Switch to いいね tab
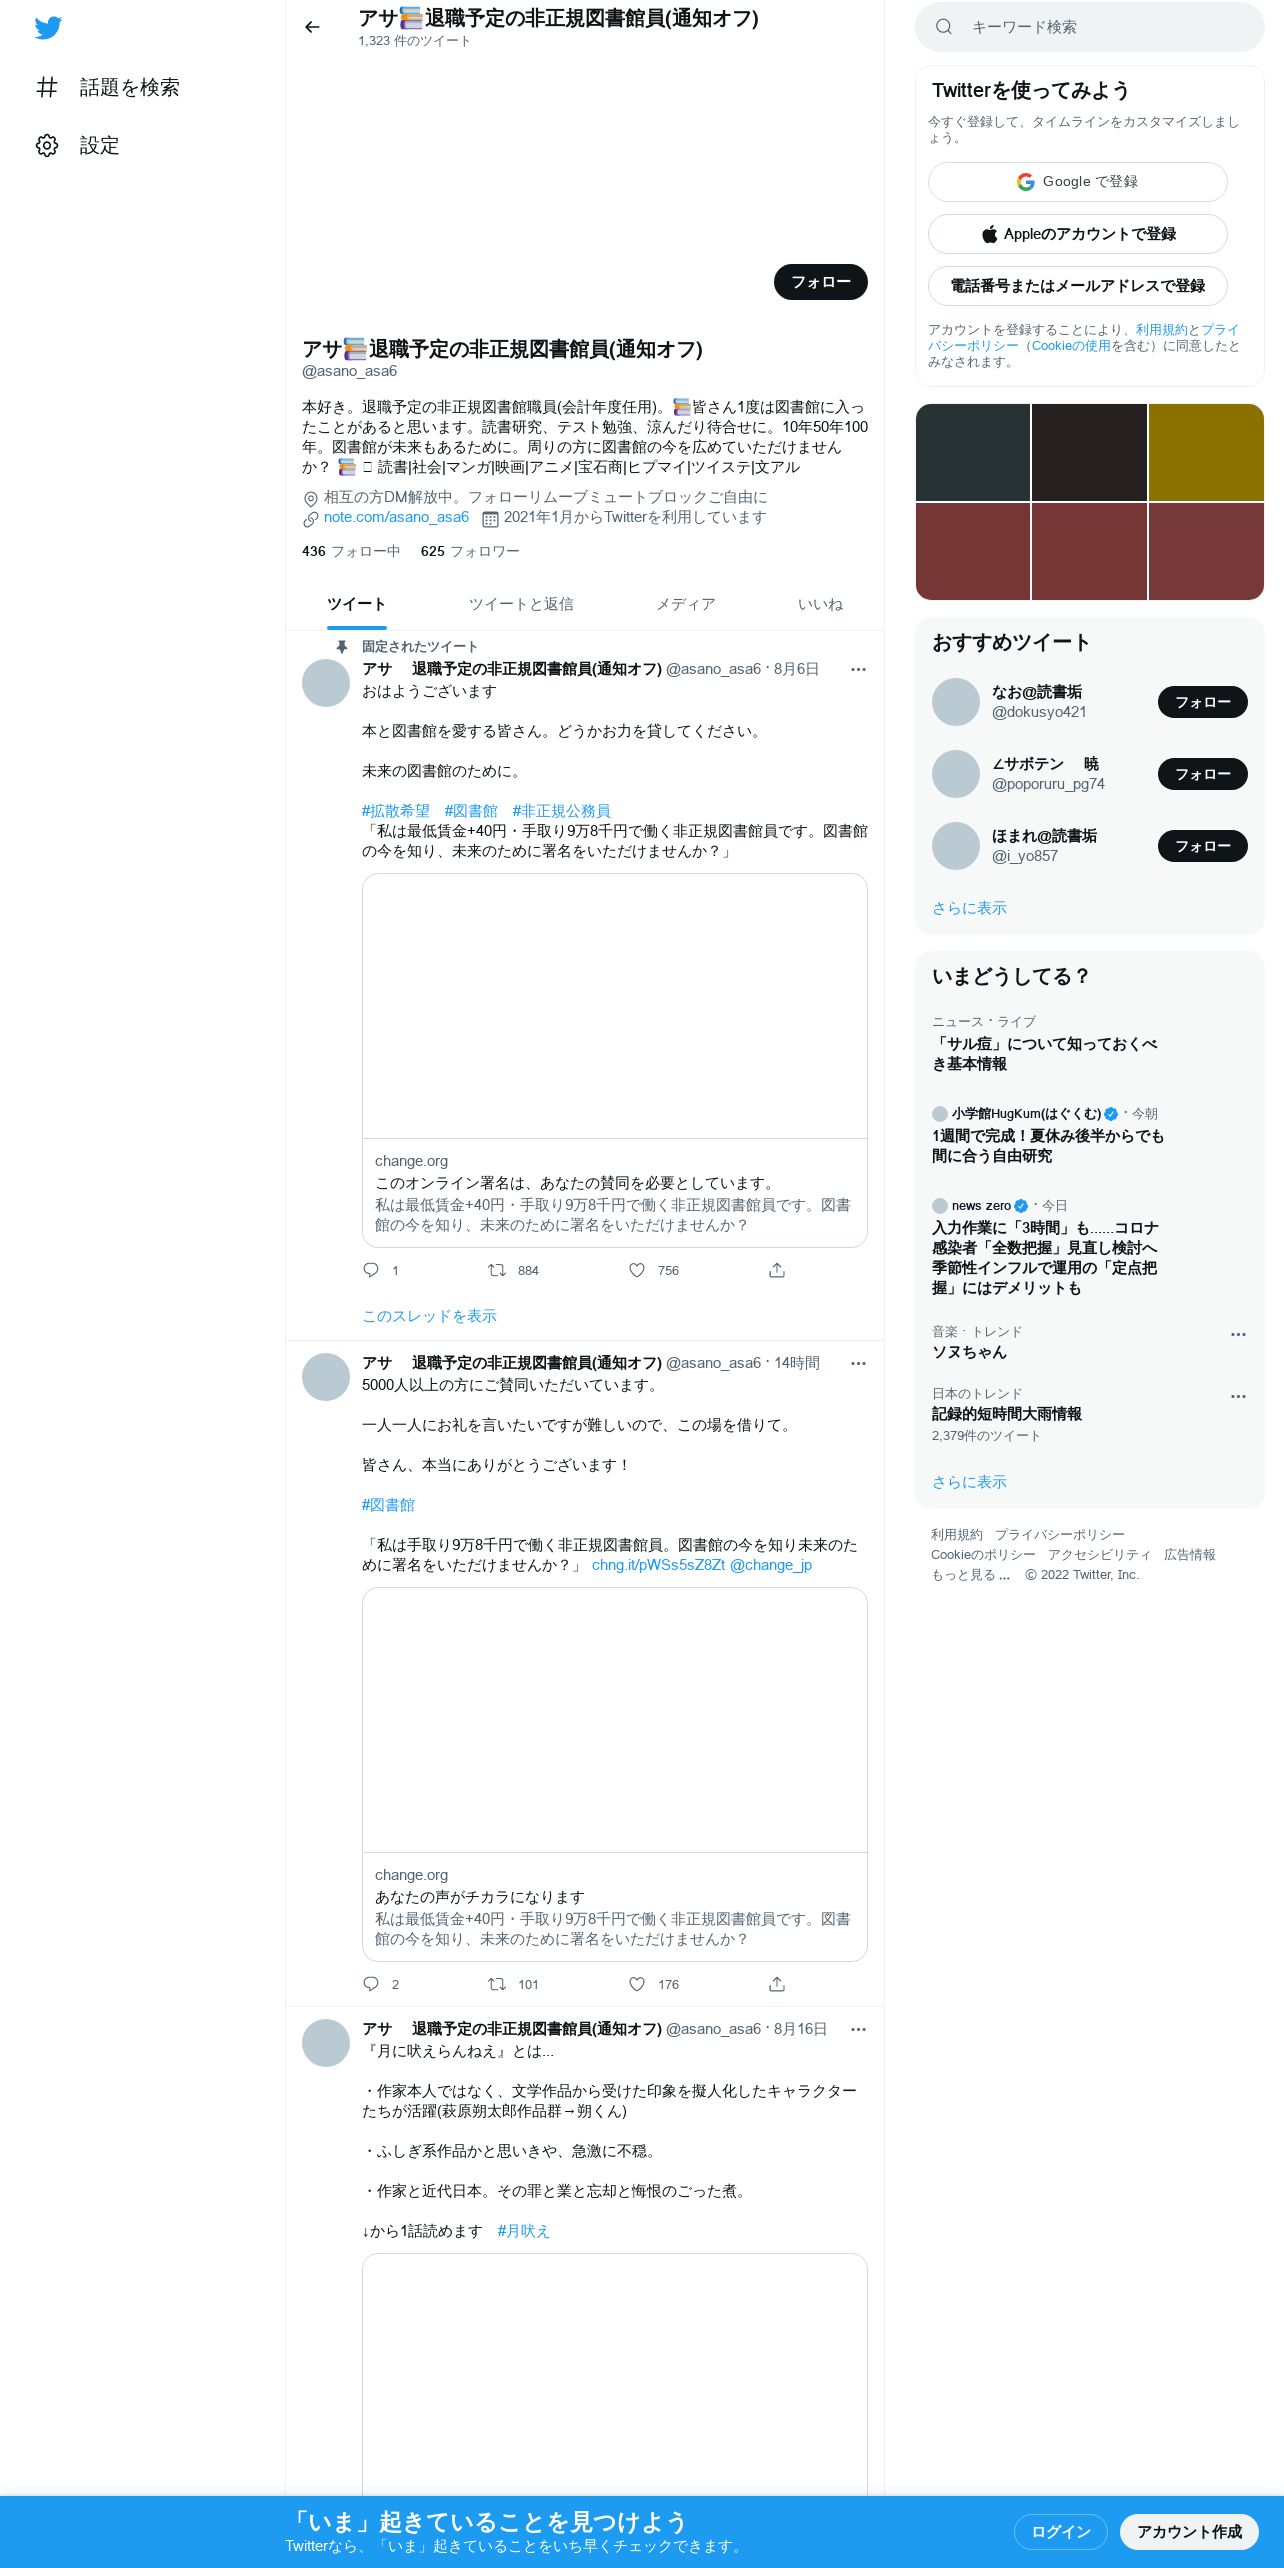 (820, 604)
